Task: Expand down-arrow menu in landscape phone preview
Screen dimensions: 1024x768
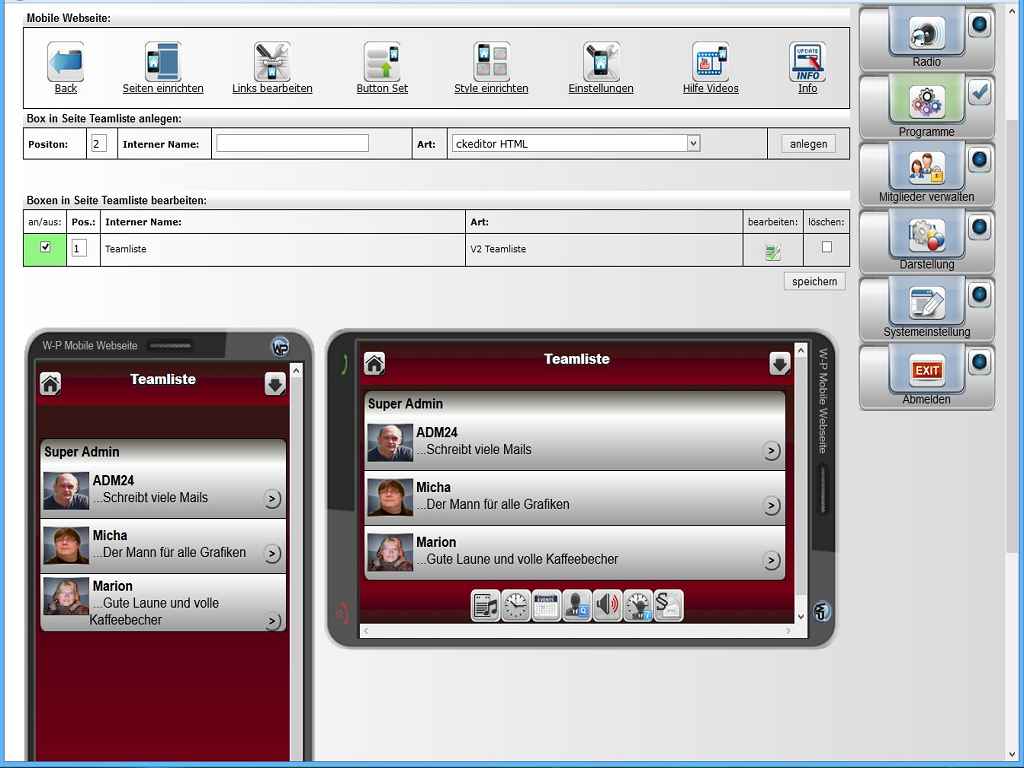Action: tap(780, 364)
